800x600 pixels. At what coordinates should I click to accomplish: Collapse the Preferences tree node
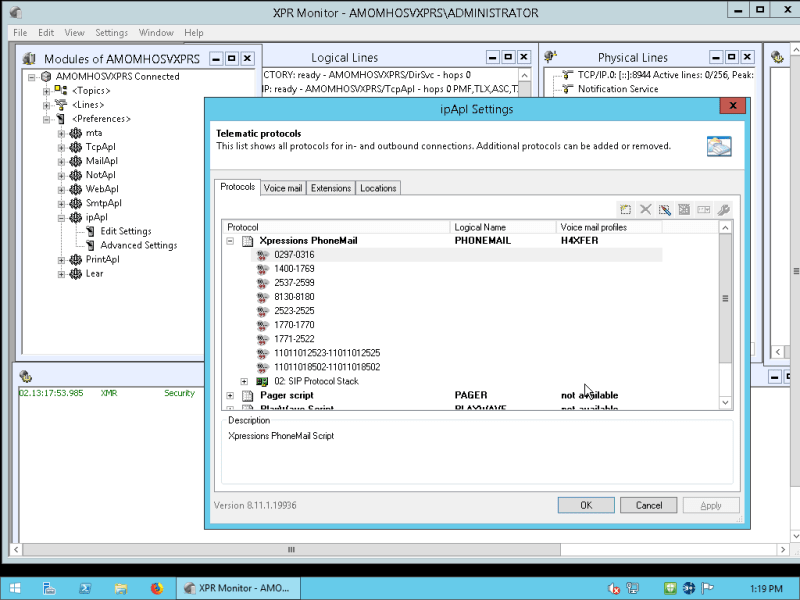46,119
